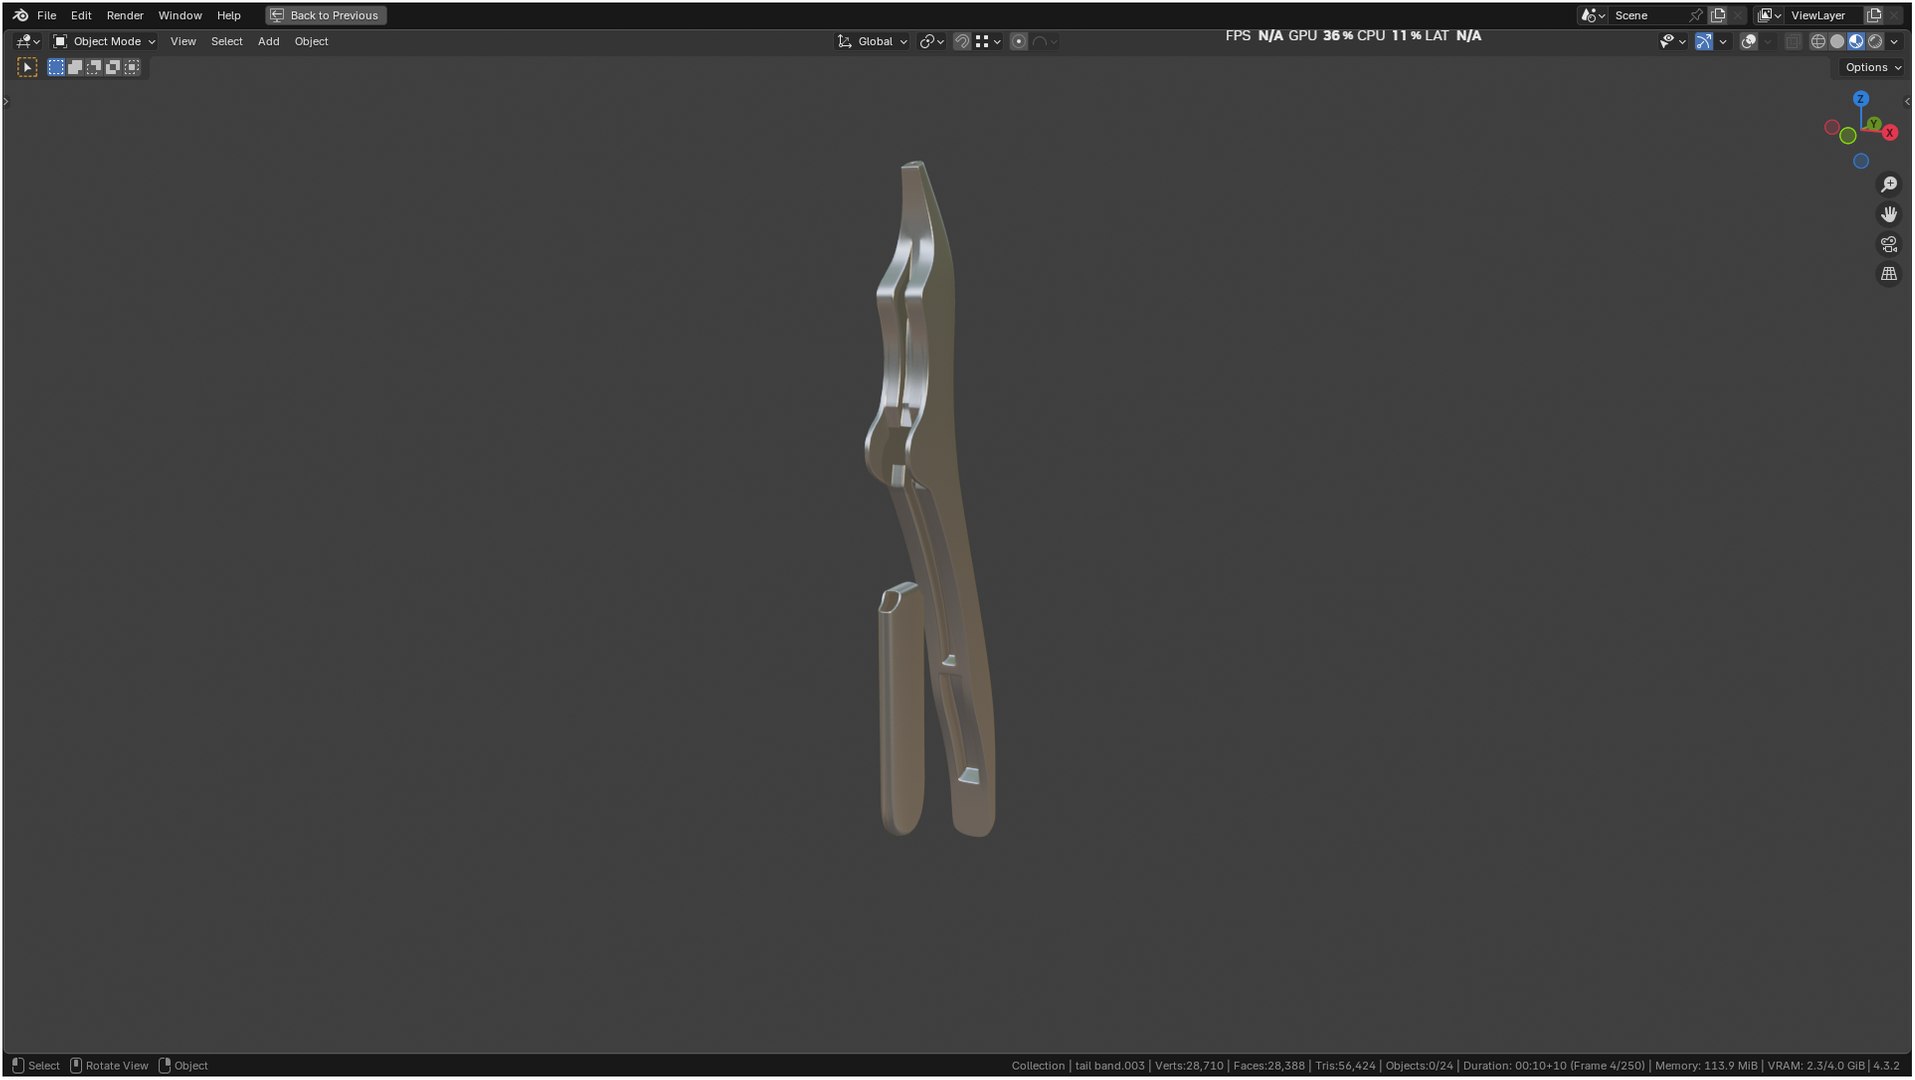Click the zoom view magnifier icon

click(x=1889, y=185)
